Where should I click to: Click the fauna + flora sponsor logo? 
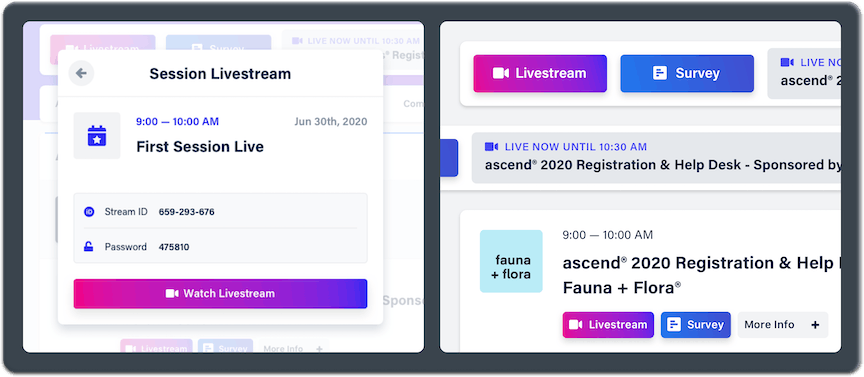(x=511, y=261)
